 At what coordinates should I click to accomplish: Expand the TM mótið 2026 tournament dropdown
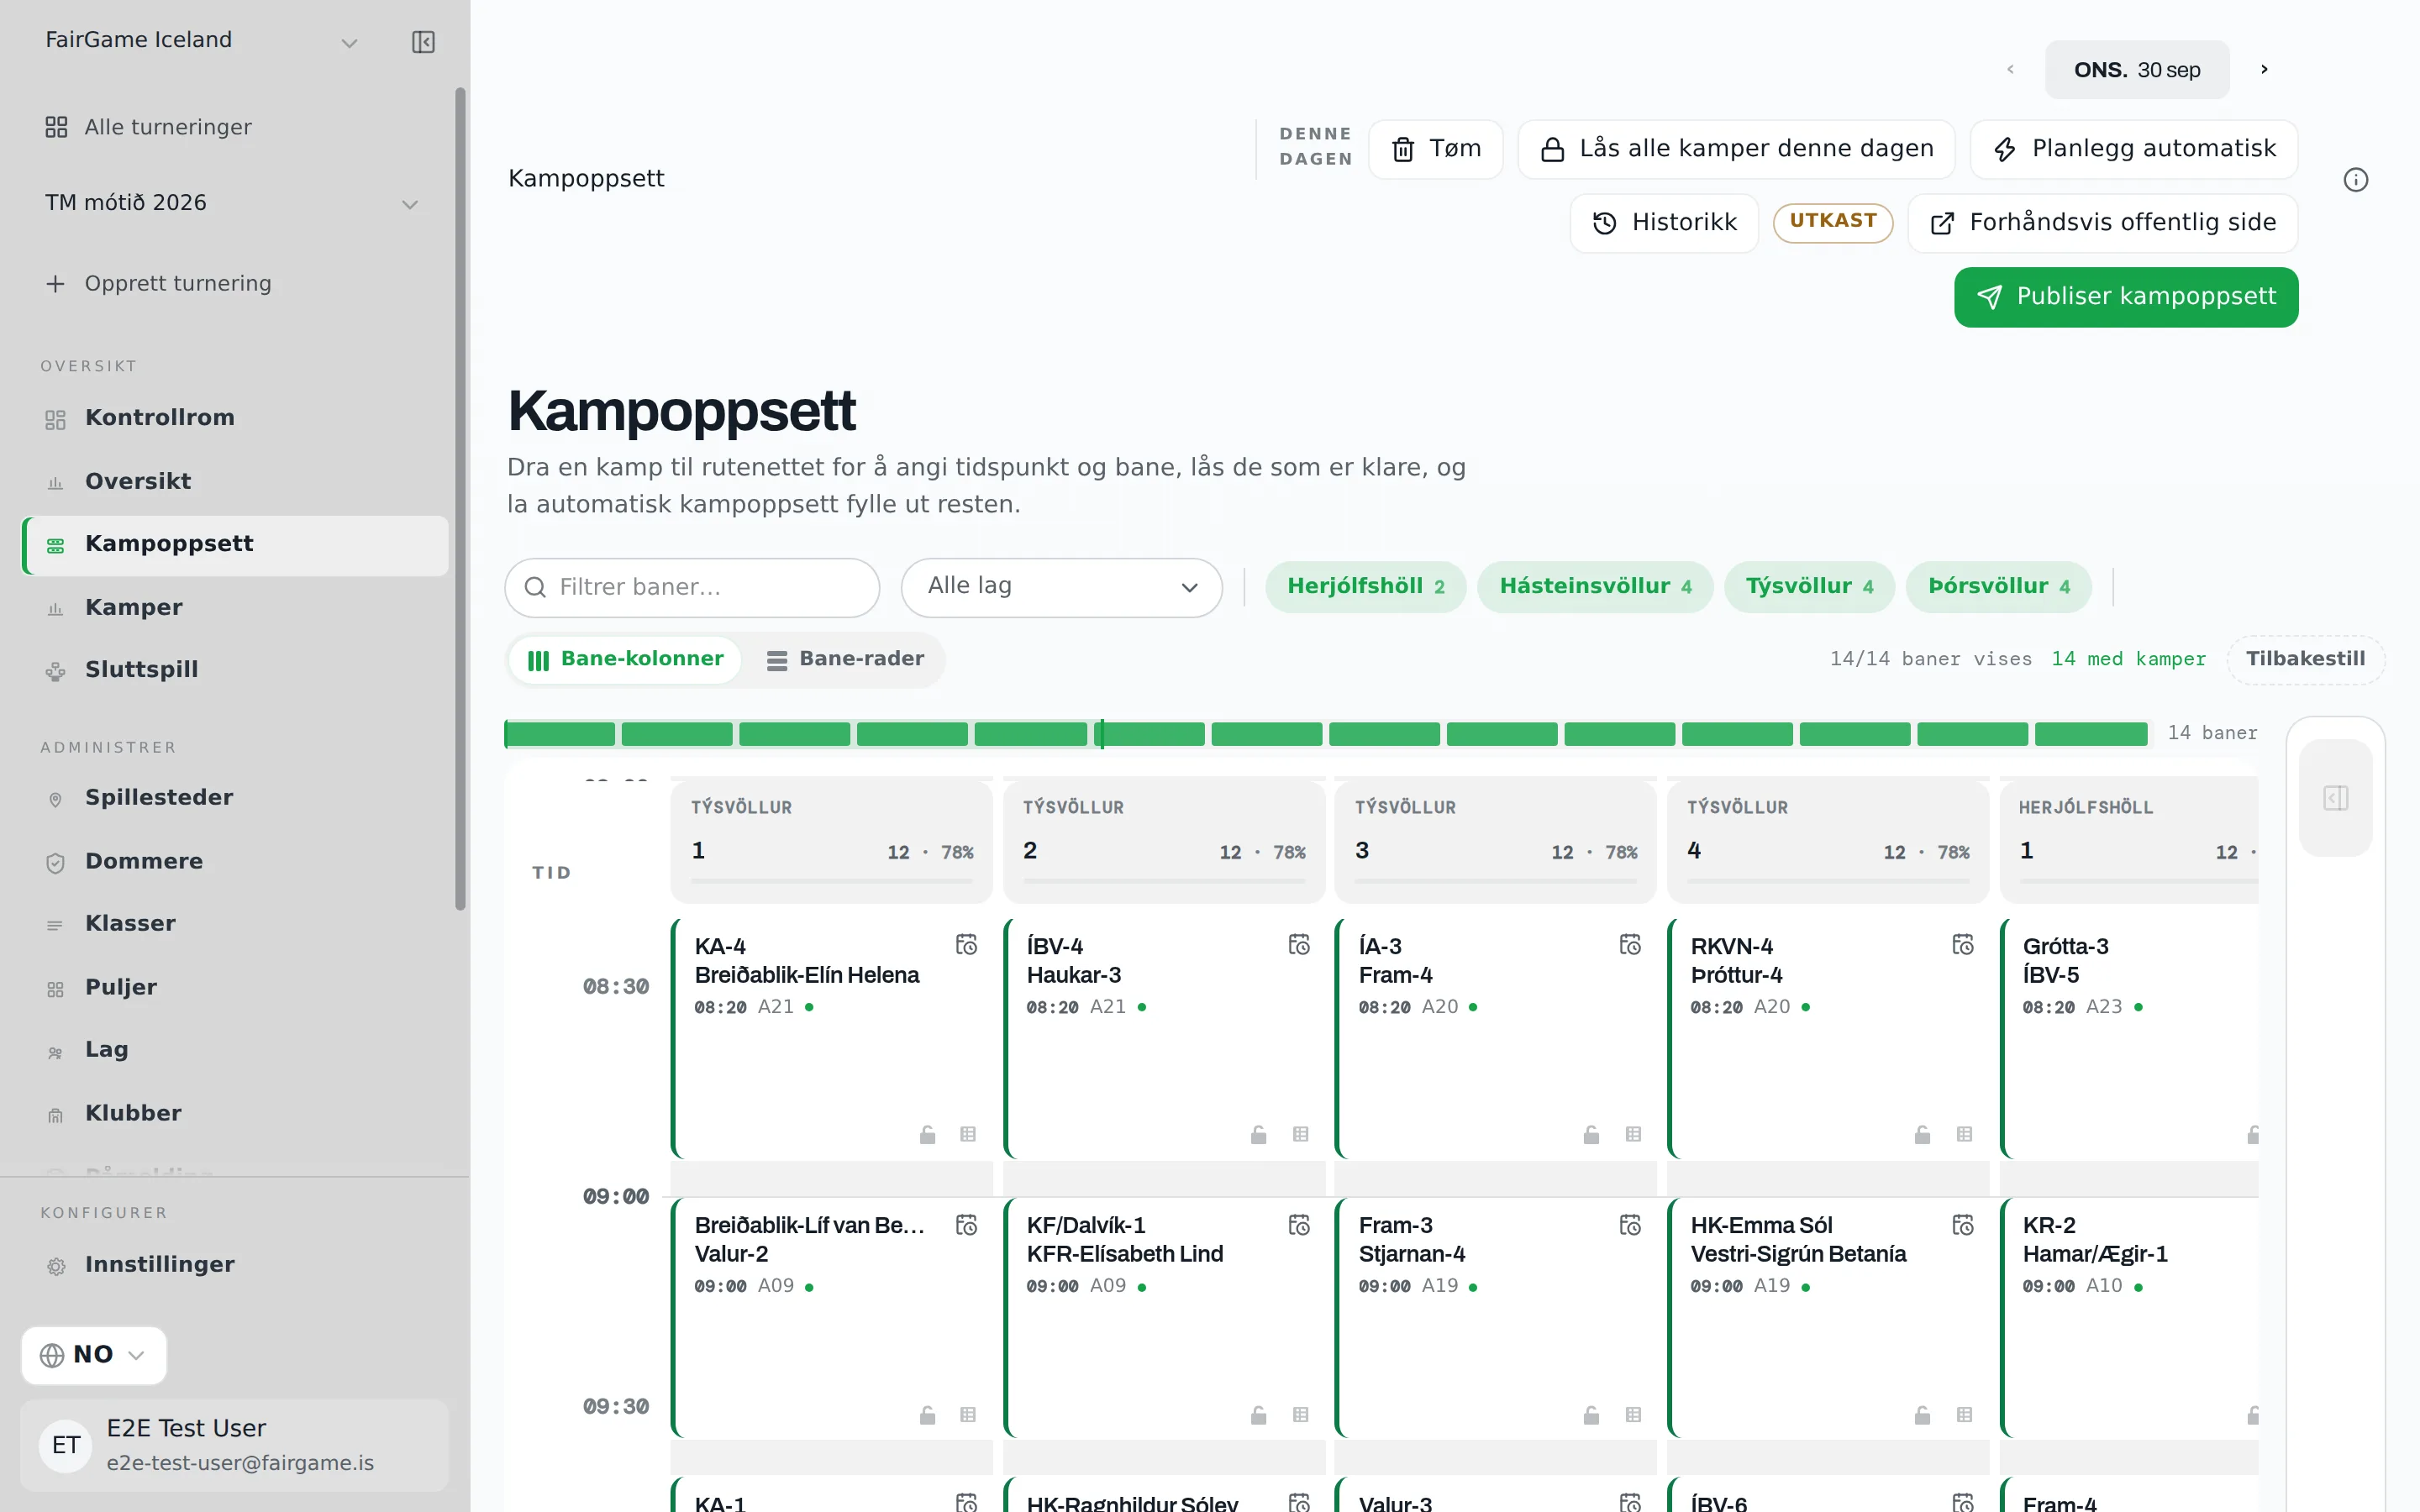tap(231, 203)
